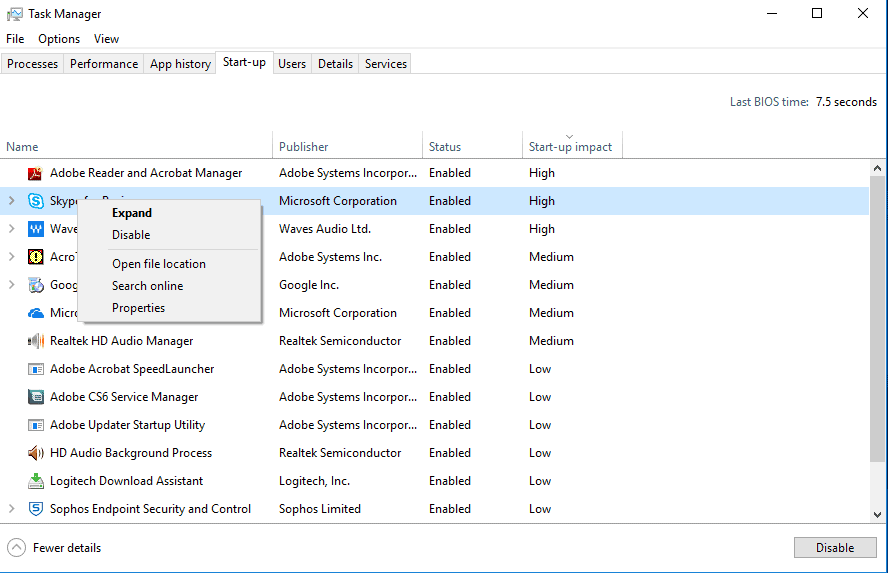The height and width of the screenshot is (573, 888).
Task: Click the scrollbar down arrow
Action: click(877, 515)
